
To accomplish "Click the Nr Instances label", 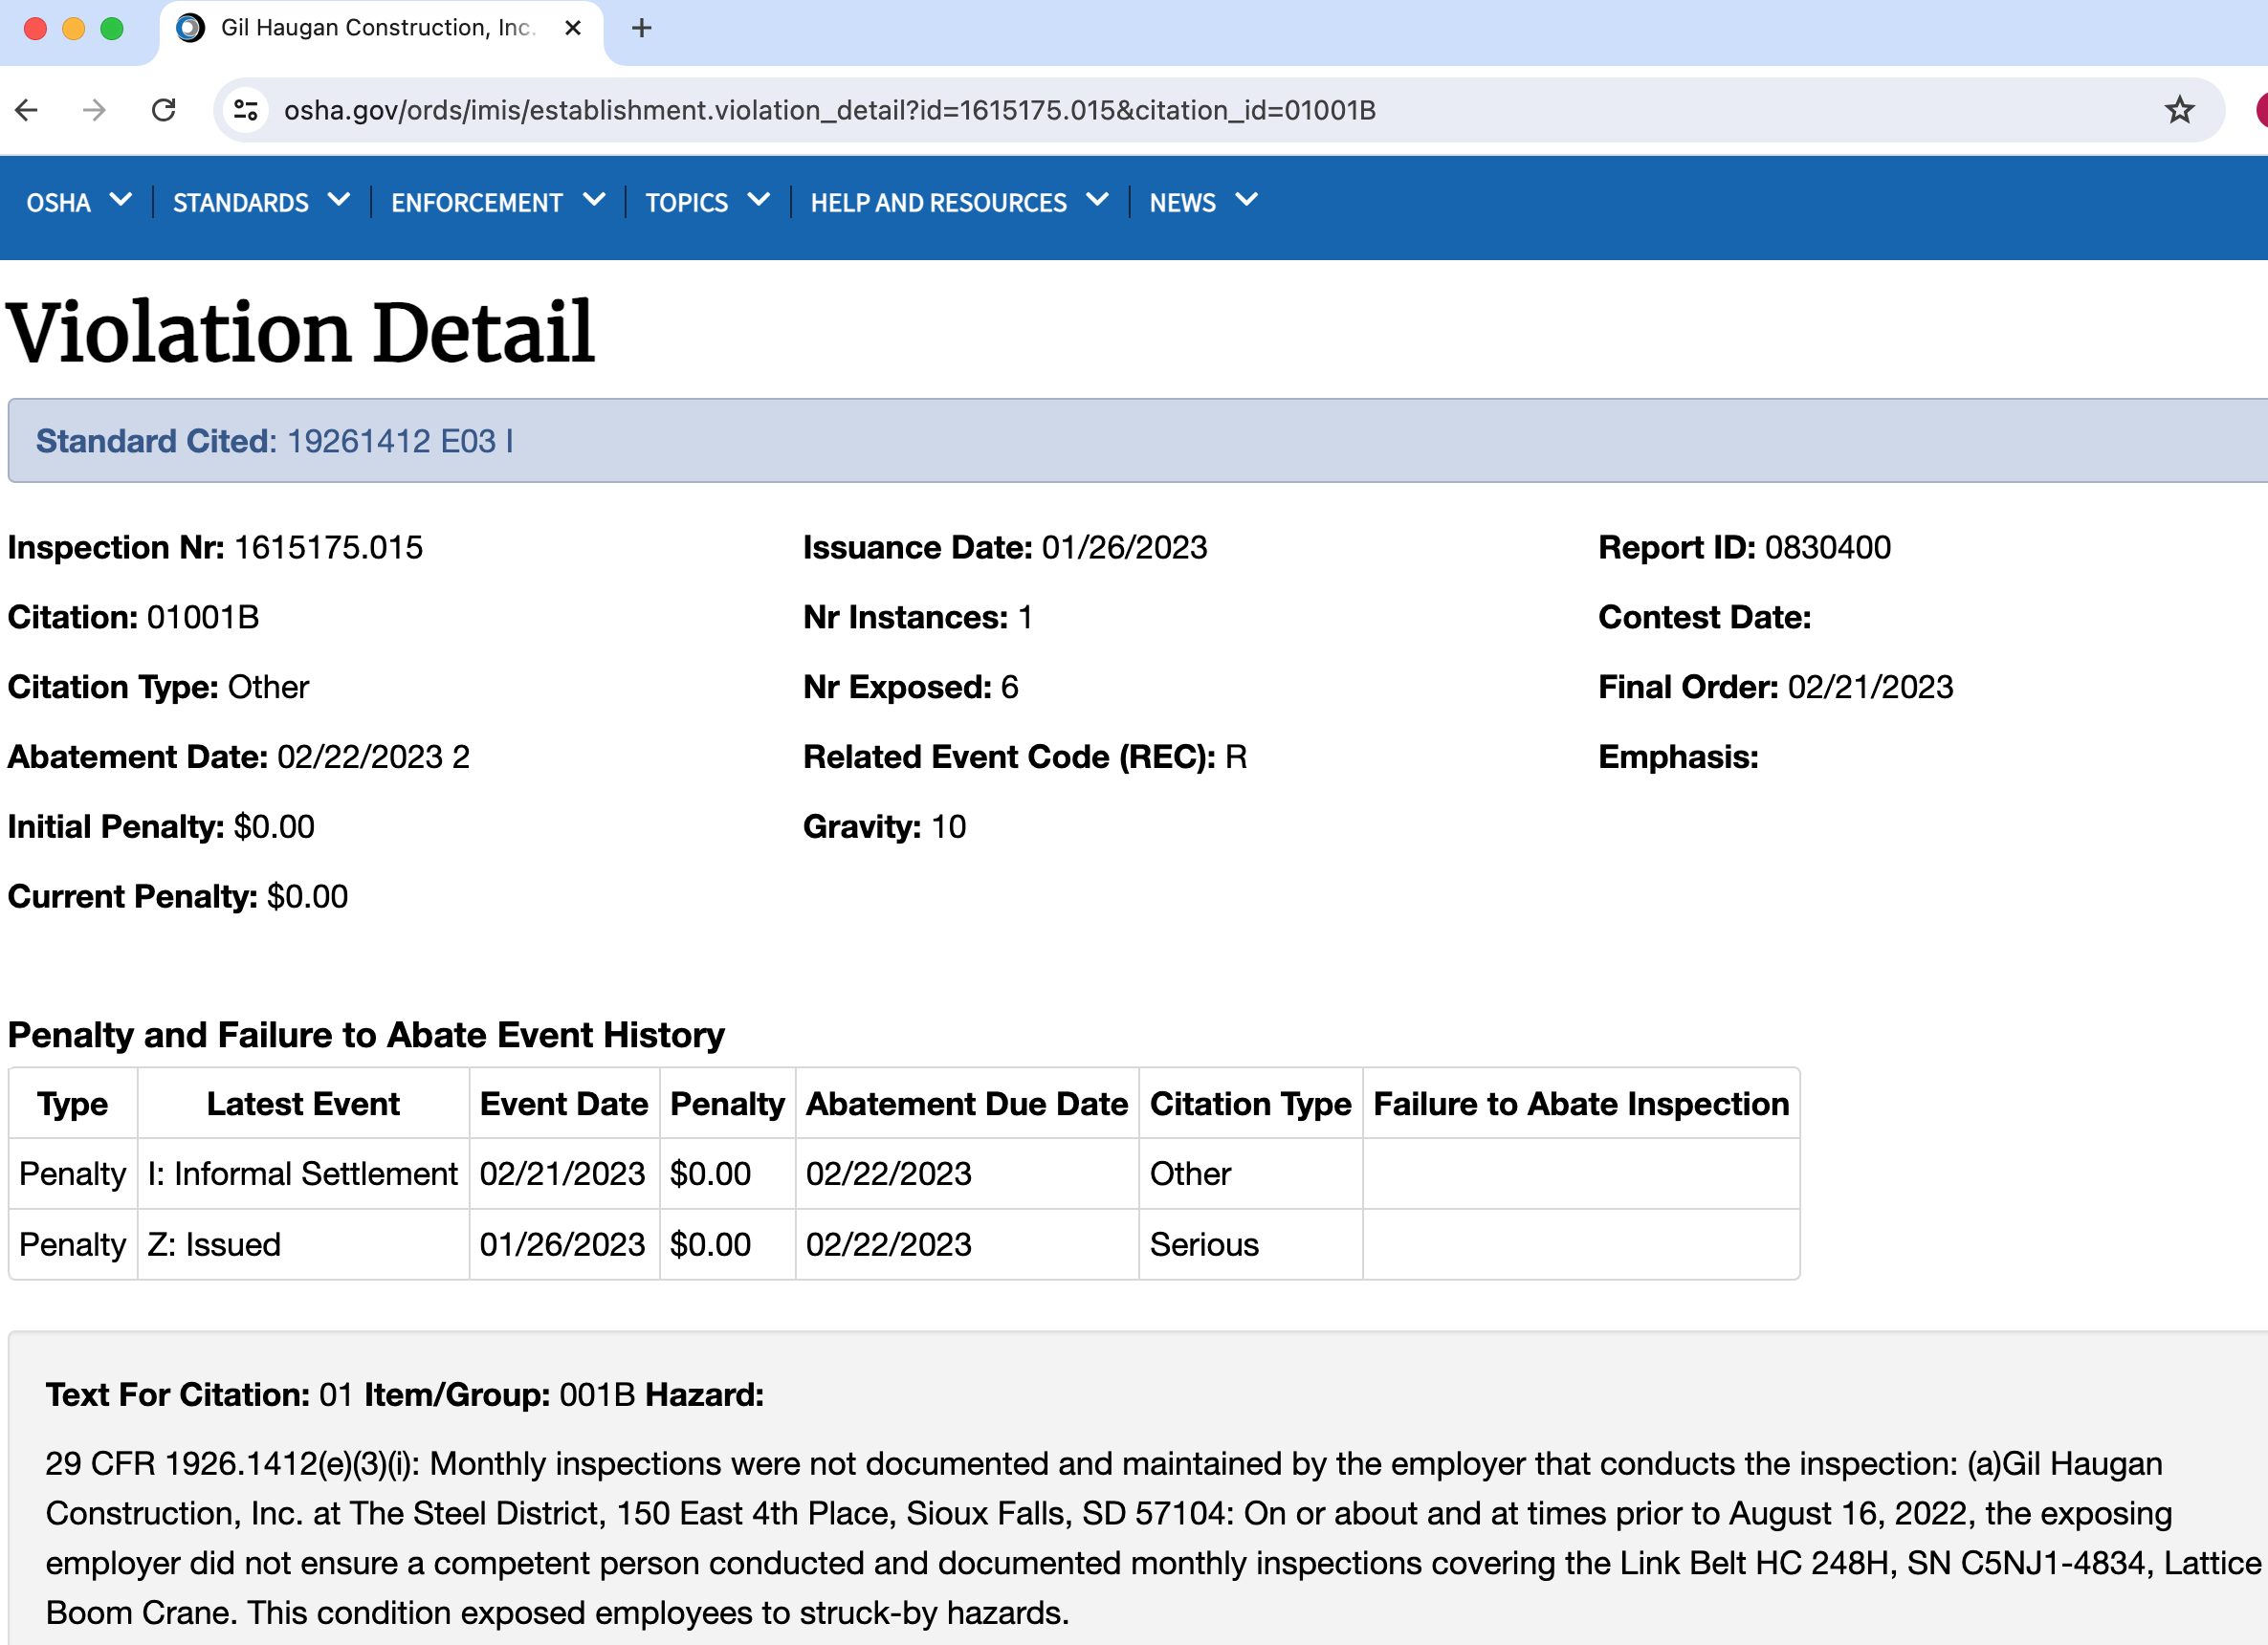I will tap(905, 618).
